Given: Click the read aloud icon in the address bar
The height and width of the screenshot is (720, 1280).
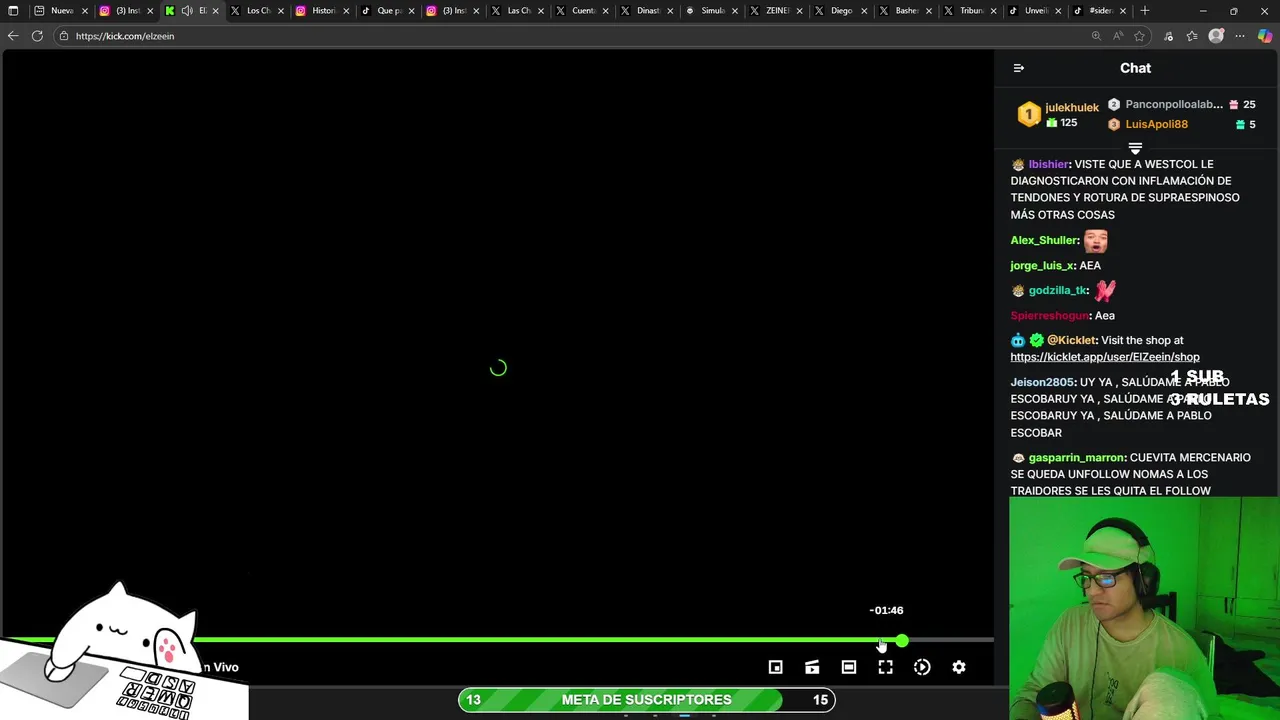Looking at the screenshot, I should point(1118,36).
